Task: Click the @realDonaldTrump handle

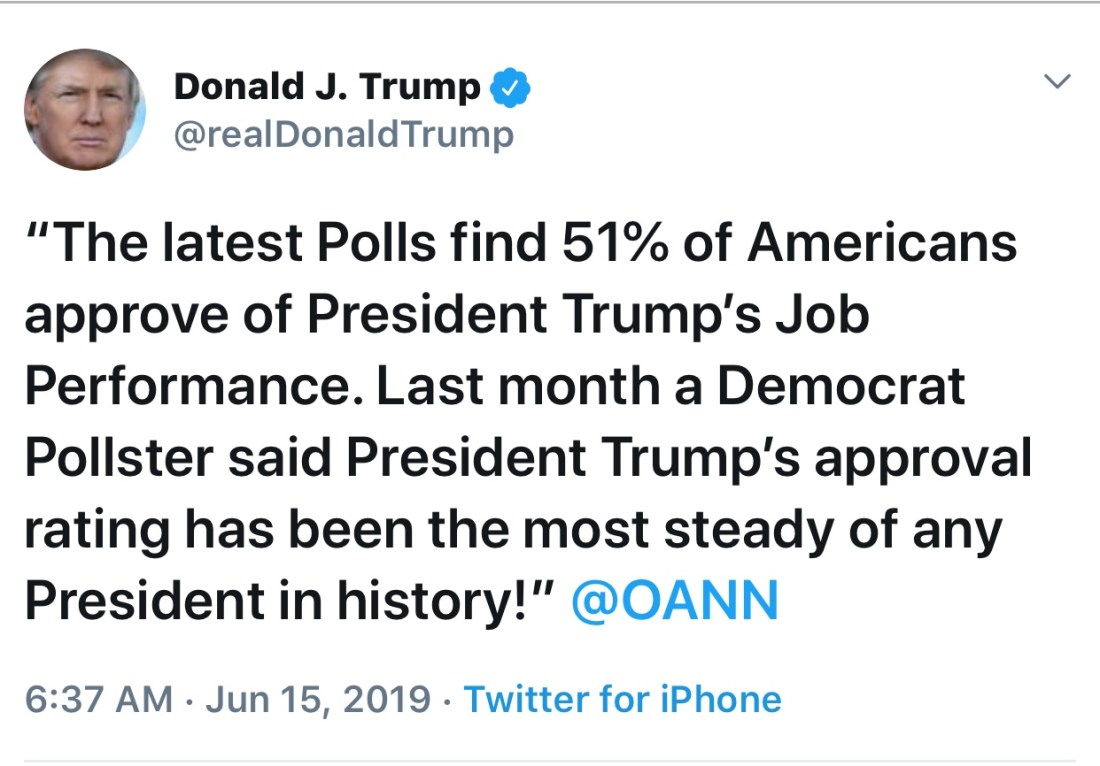Action: [343, 134]
